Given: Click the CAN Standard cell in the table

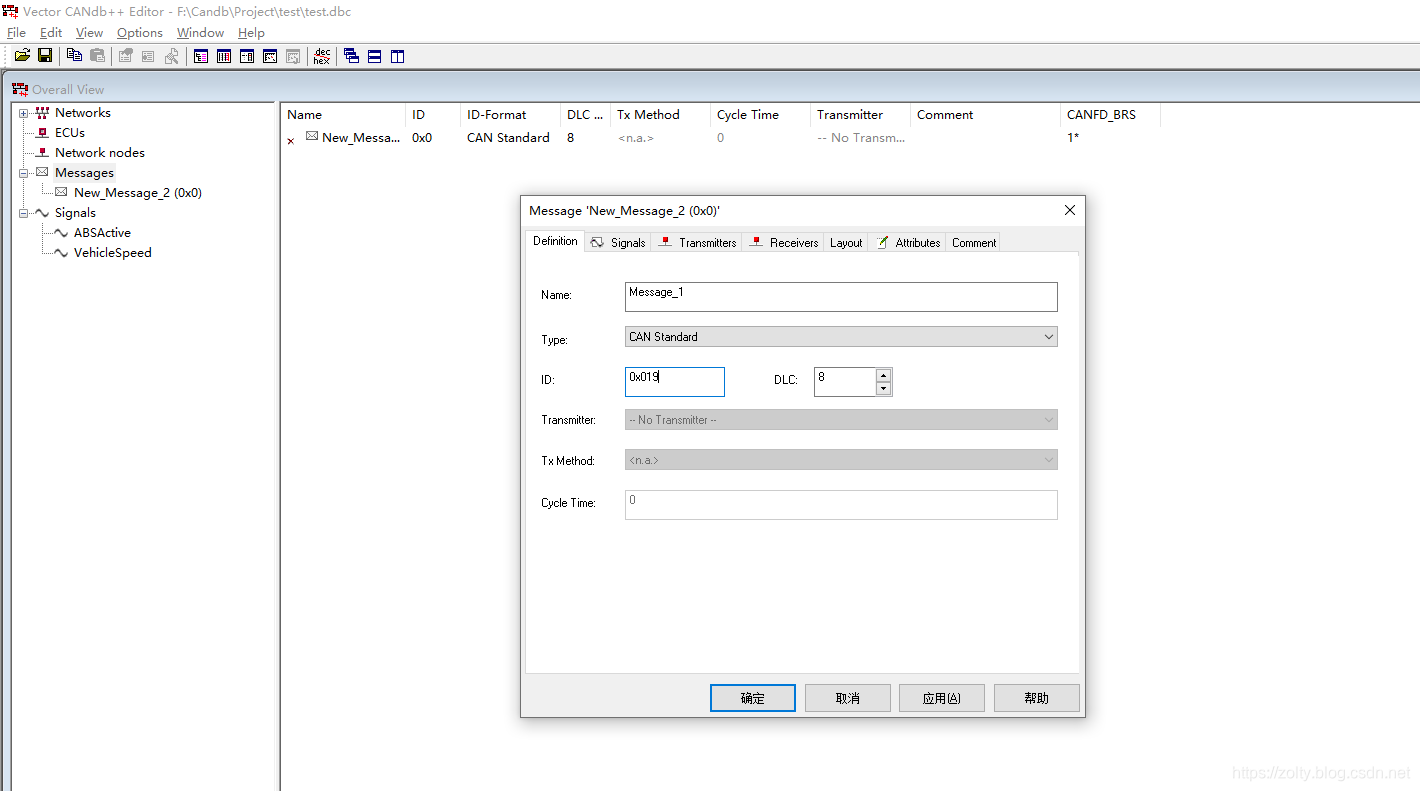Looking at the screenshot, I should click(508, 138).
